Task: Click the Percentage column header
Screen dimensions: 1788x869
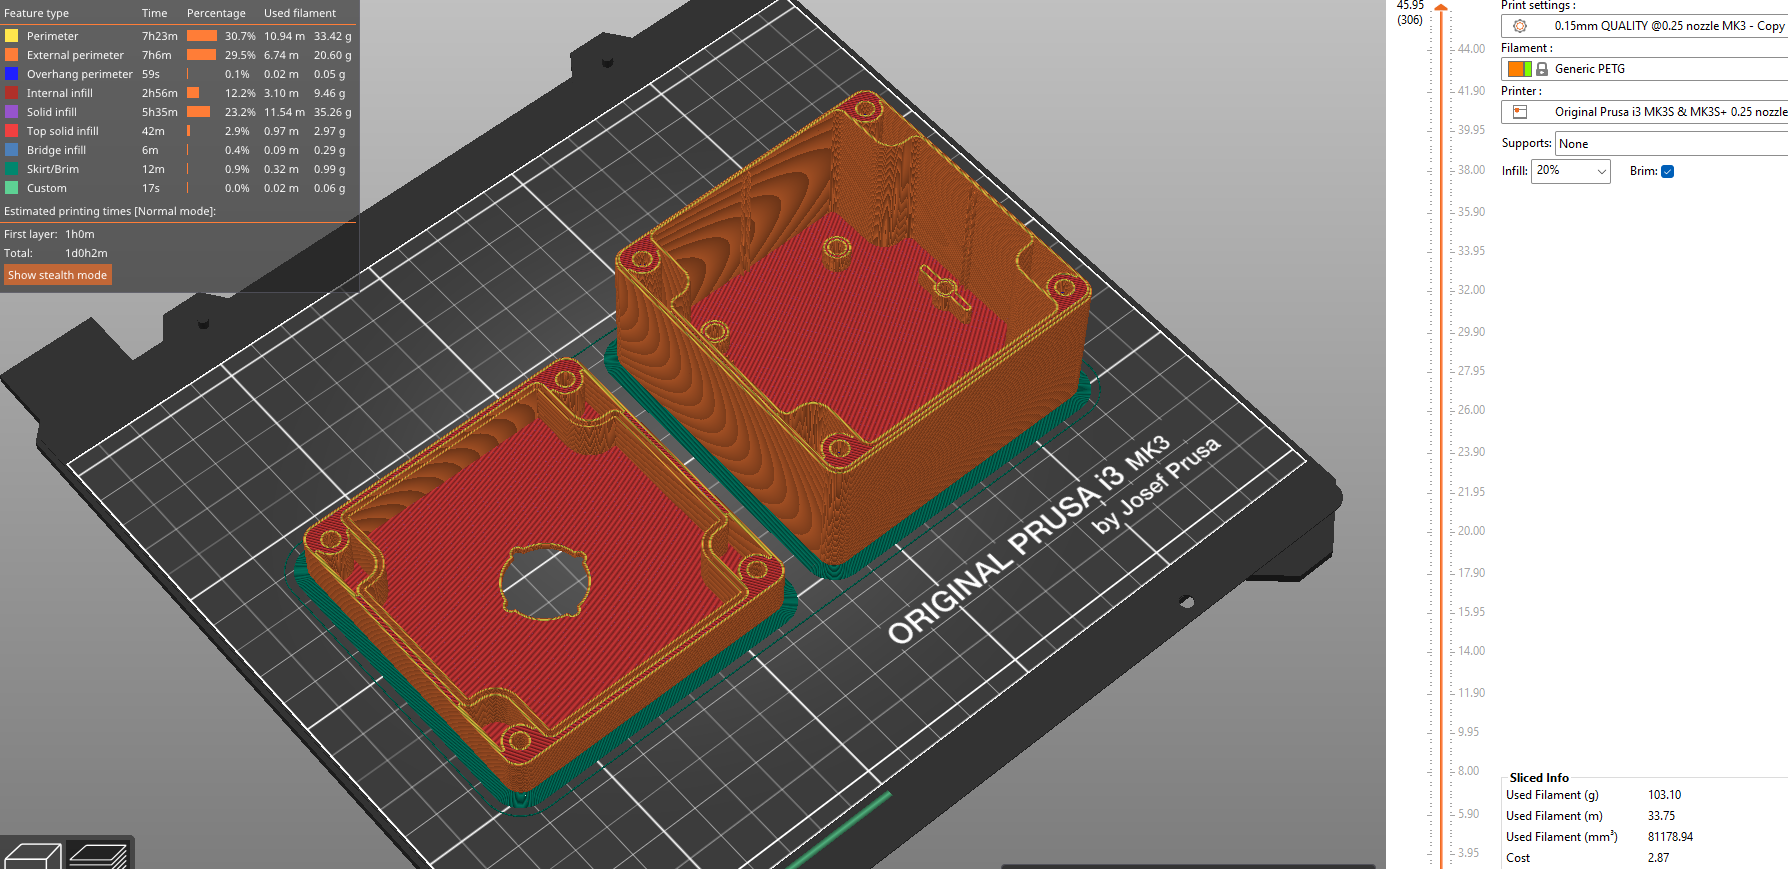Action: [216, 13]
